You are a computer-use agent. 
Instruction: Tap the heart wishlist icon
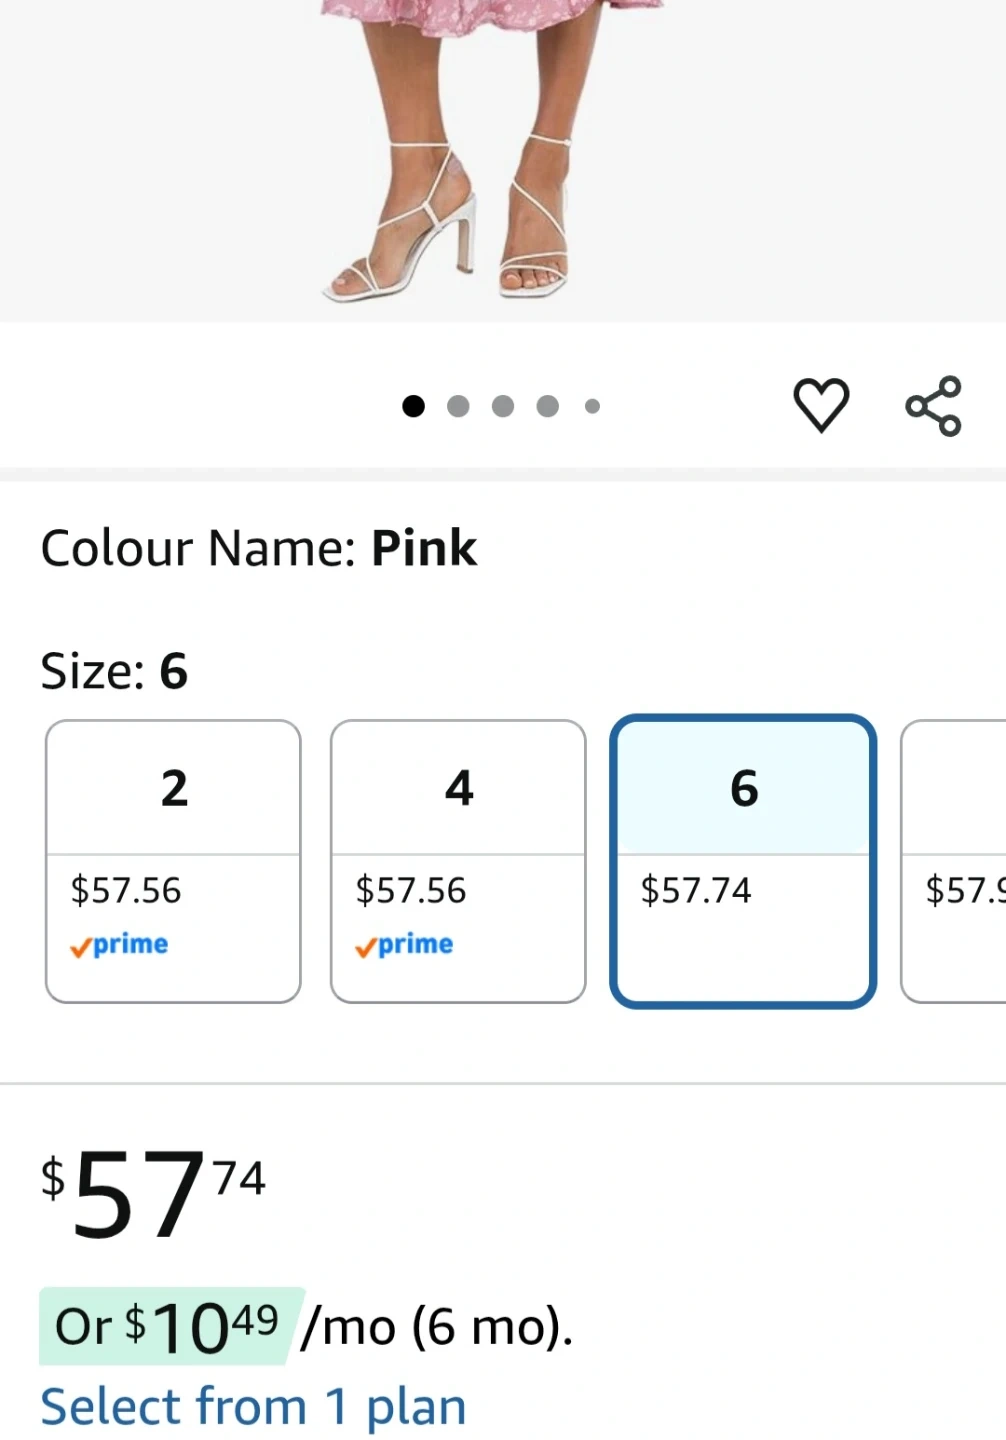pos(821,405)
